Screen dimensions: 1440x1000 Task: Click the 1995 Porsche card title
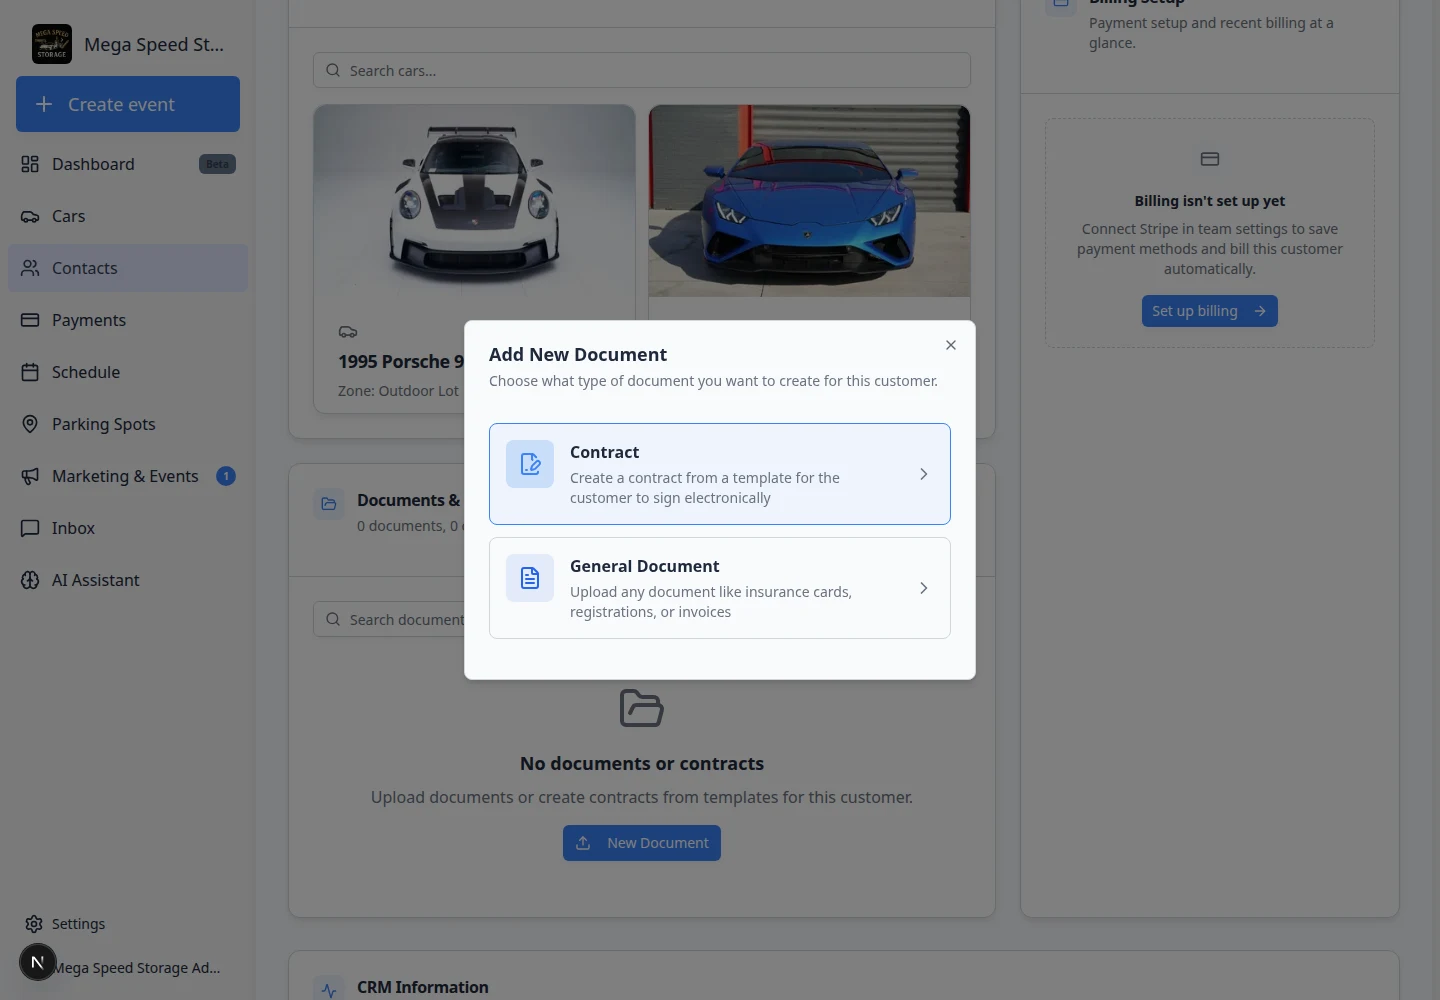[401, 362]
